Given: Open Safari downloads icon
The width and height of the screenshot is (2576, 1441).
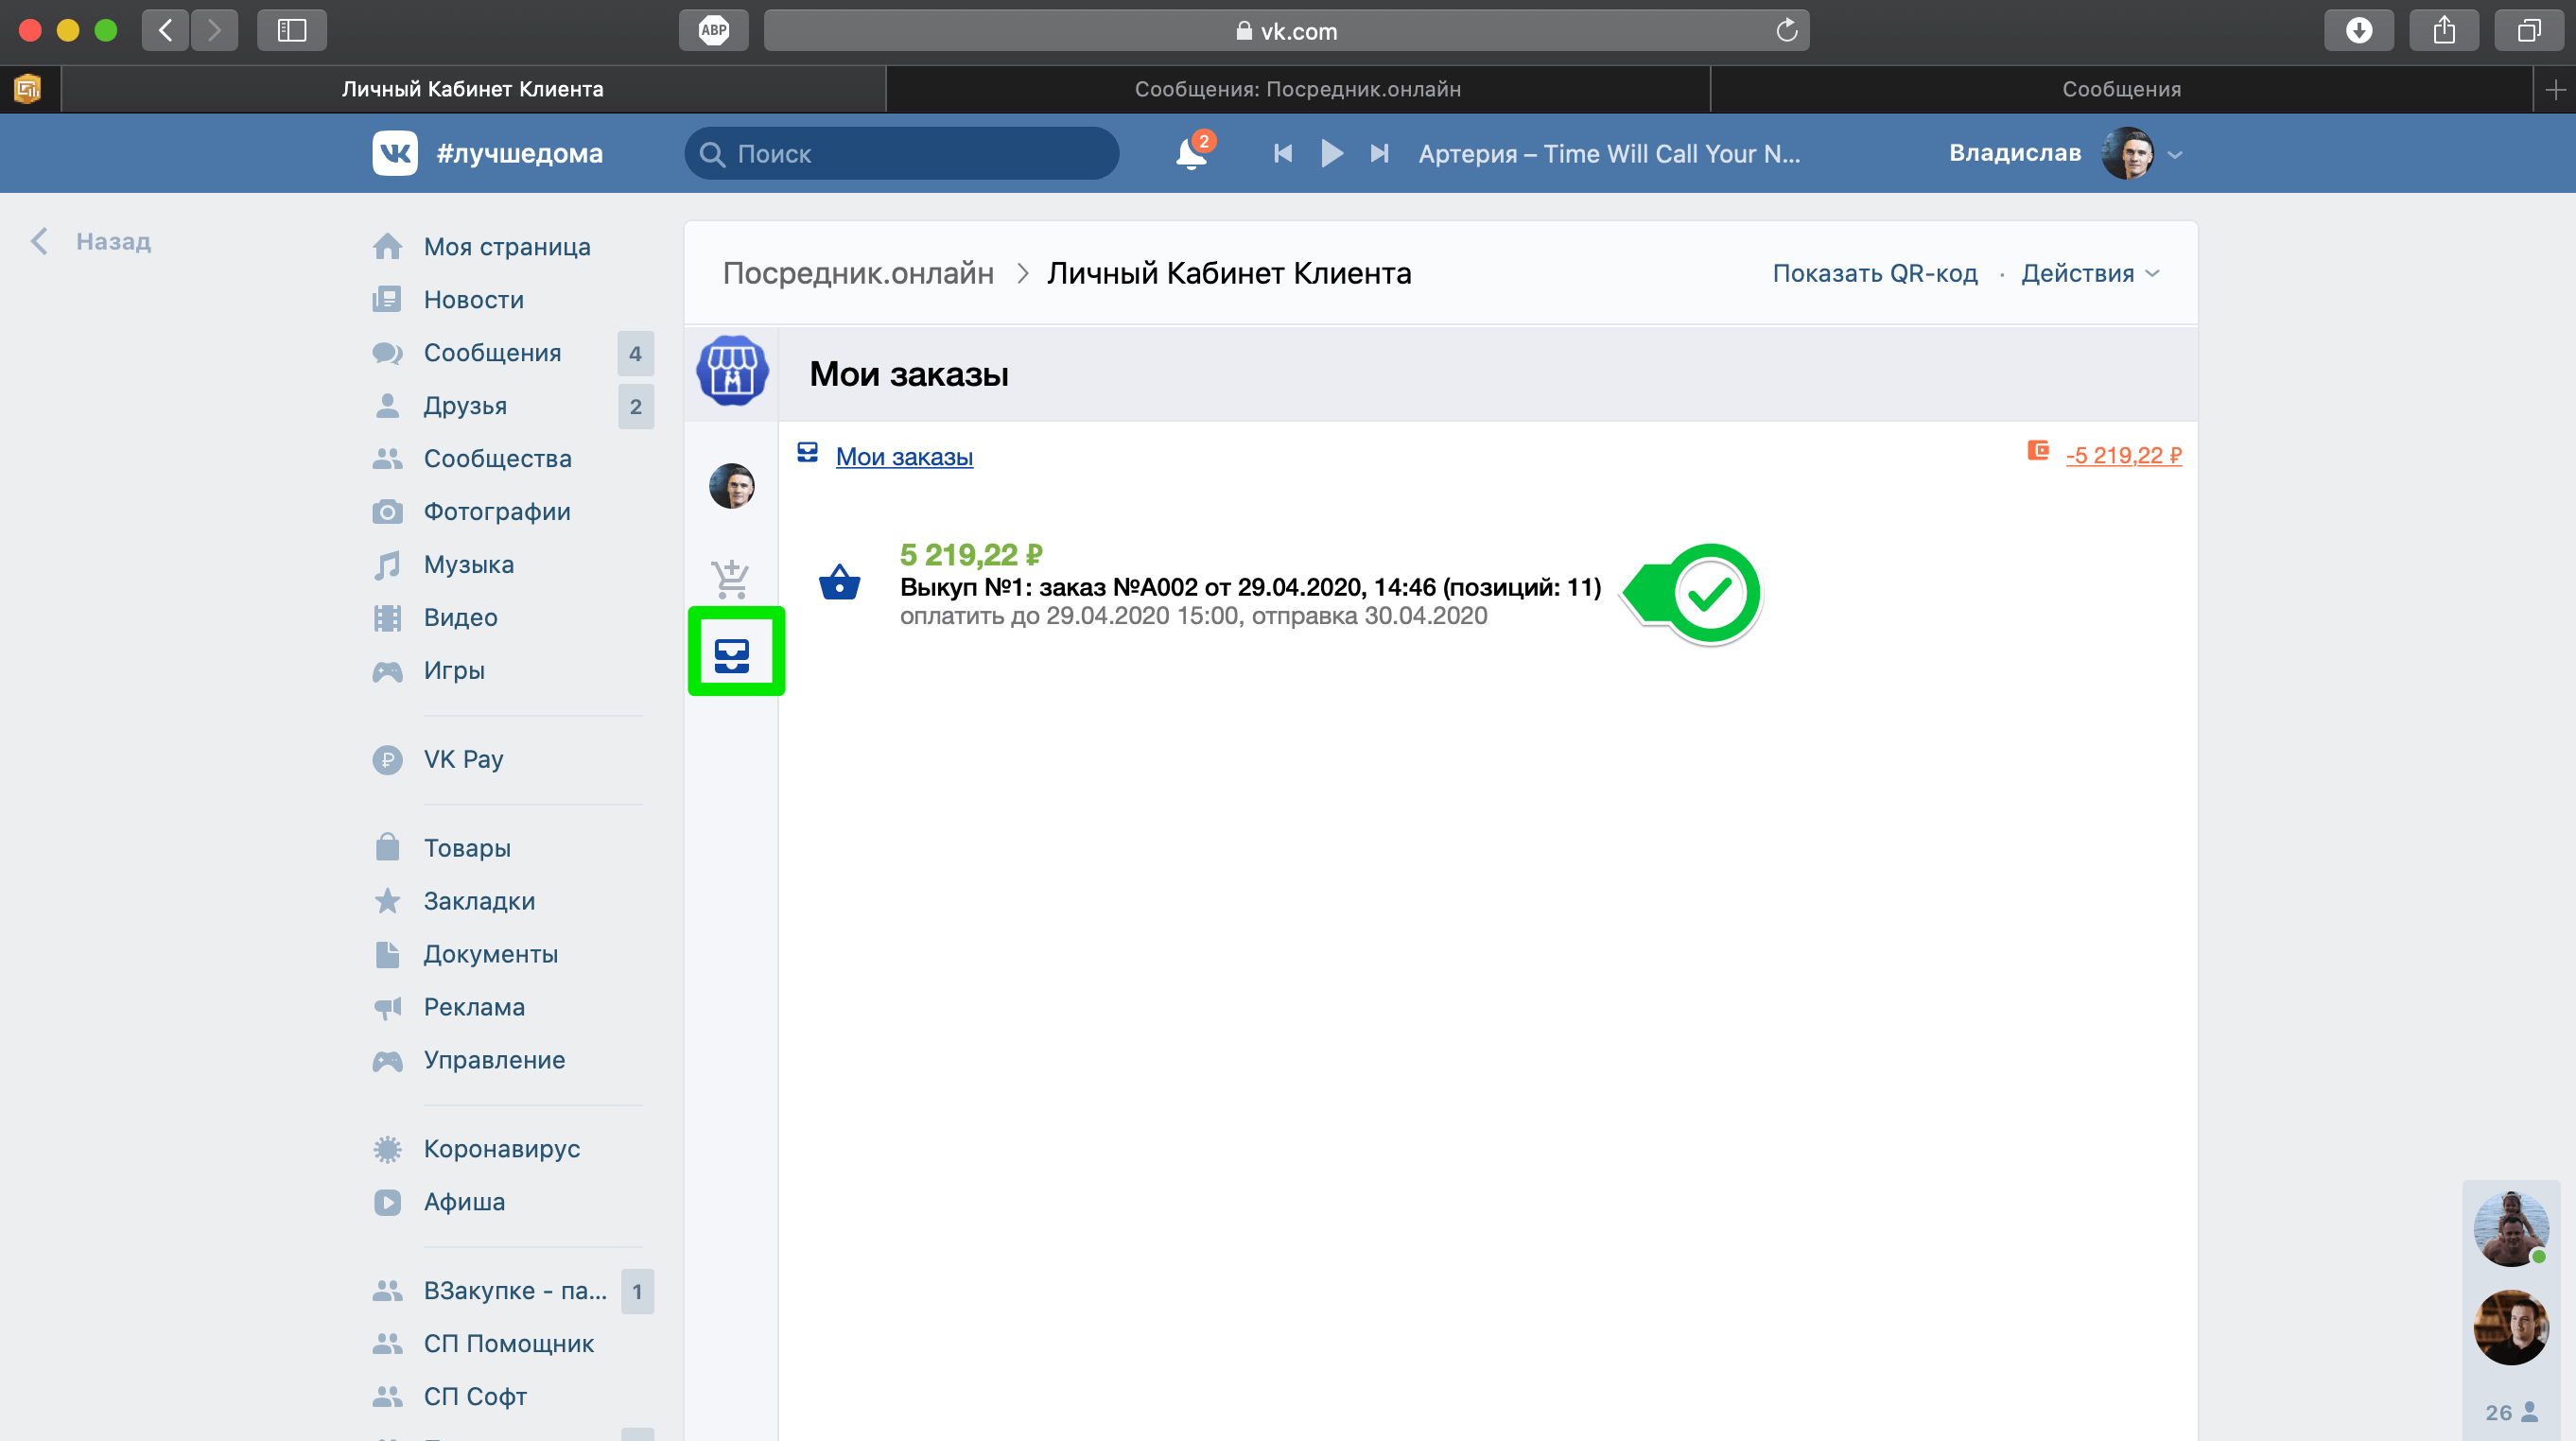Looking at the screenshot, I should click(2358, 30).
